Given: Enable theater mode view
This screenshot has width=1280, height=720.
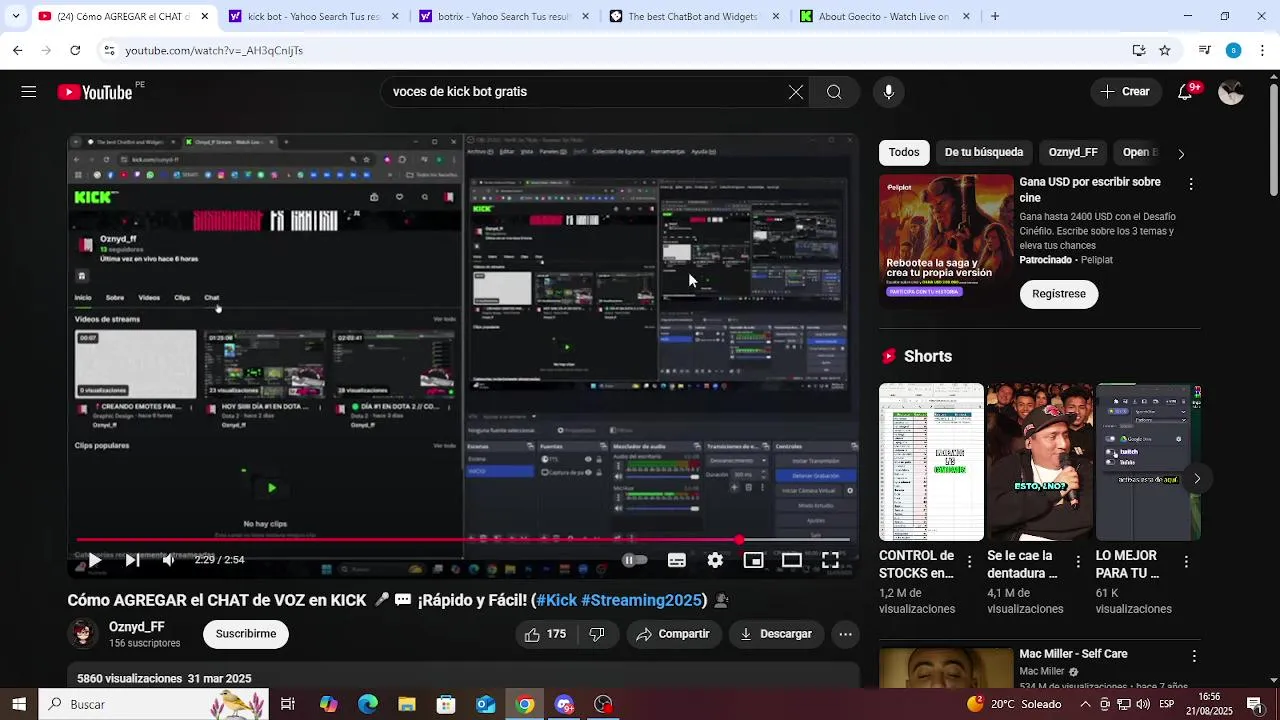Looking at the screenshot, I should click(x=791, y=560).
